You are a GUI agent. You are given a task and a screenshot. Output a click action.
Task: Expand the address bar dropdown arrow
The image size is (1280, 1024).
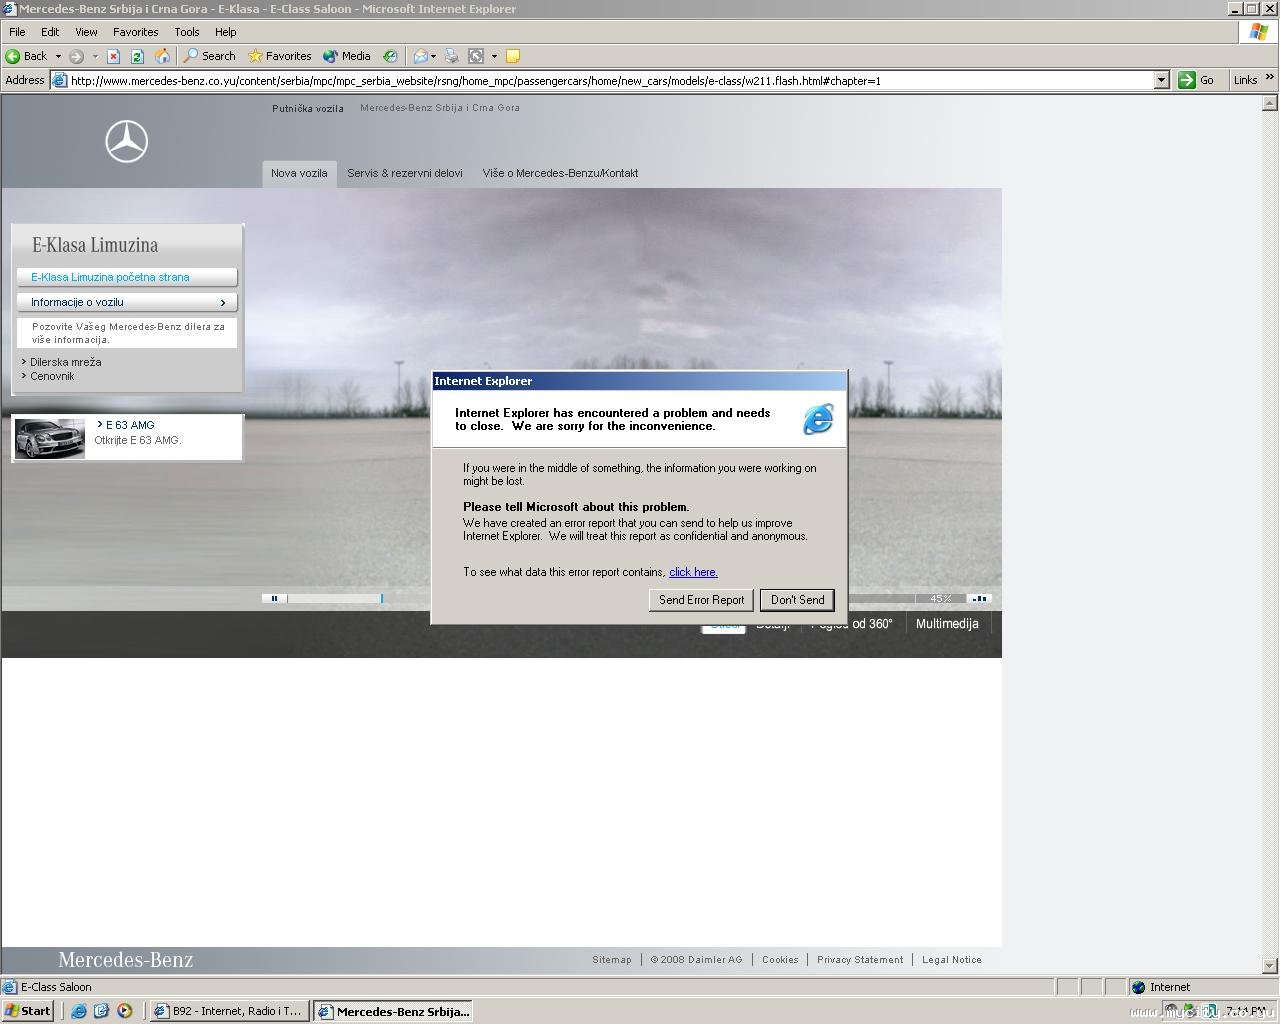1162,80
